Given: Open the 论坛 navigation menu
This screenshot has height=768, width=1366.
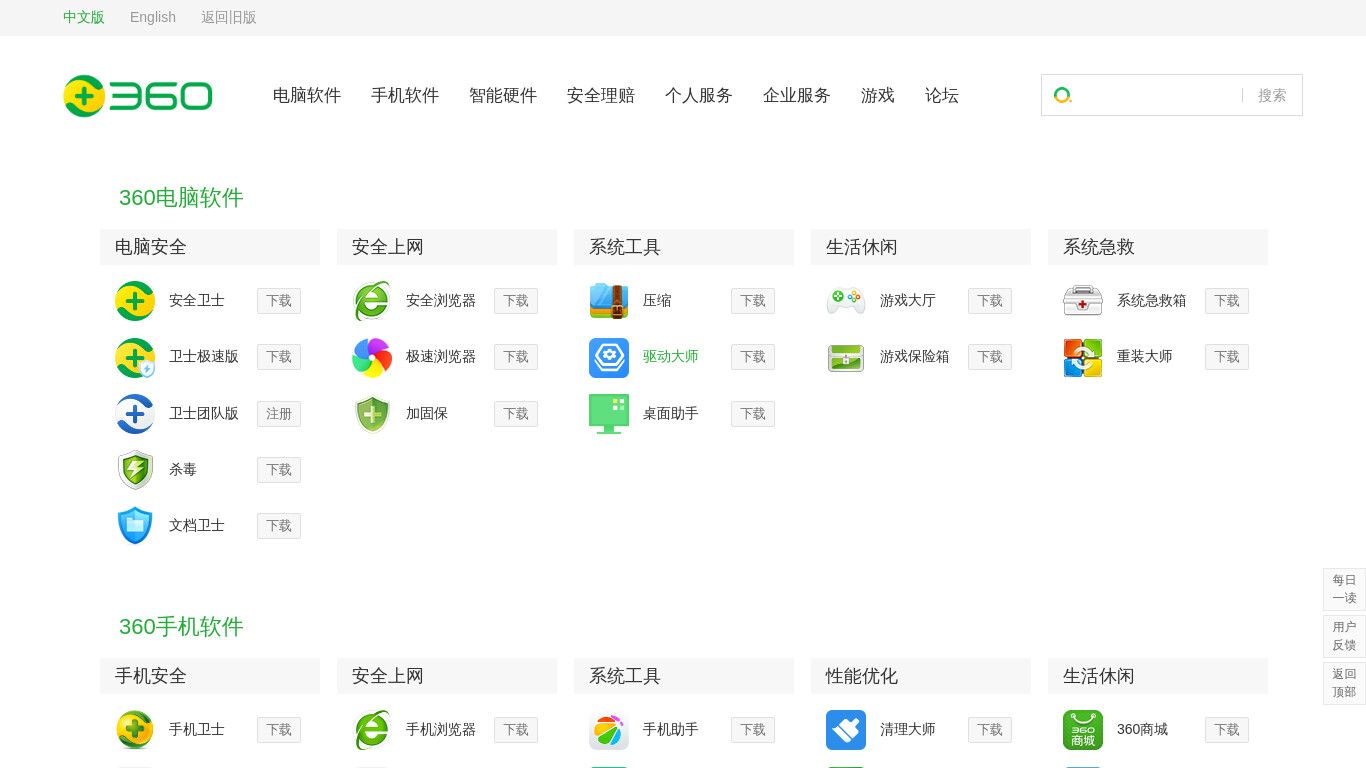Looking at the screenshot, I should pos(942,96).
